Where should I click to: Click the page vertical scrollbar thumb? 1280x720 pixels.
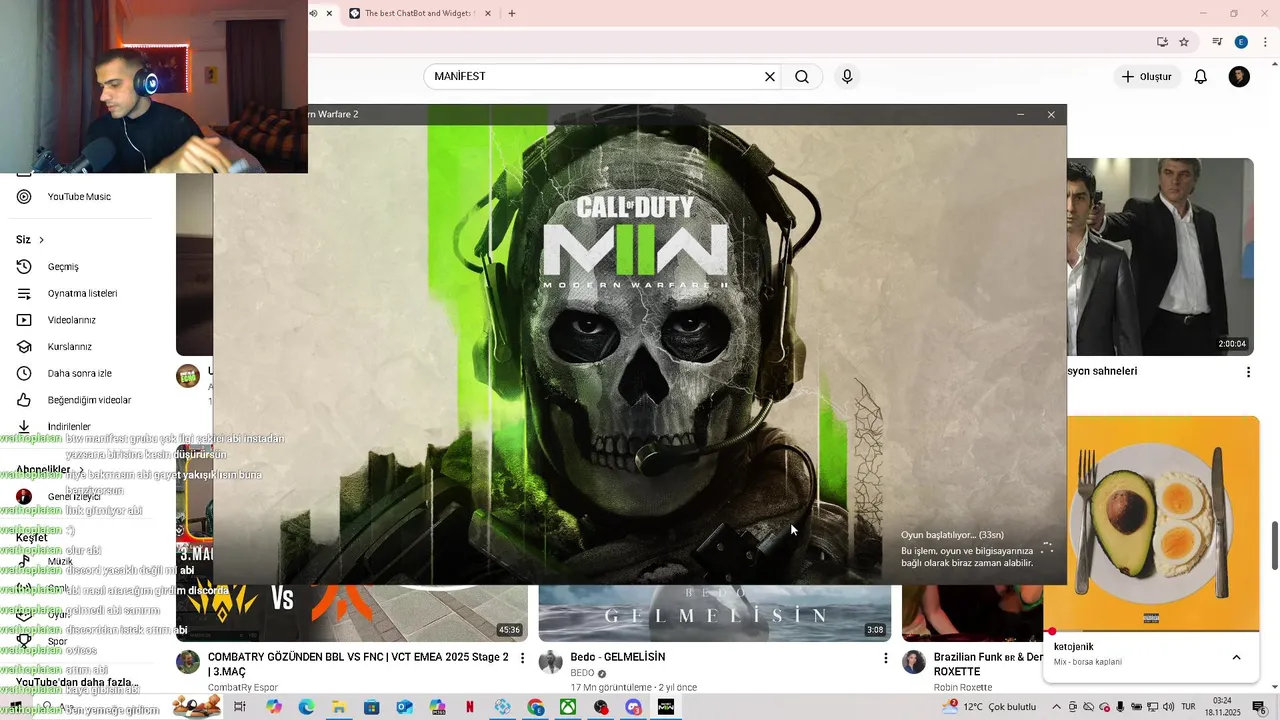pyautogui.click(x=1274, y=545)
